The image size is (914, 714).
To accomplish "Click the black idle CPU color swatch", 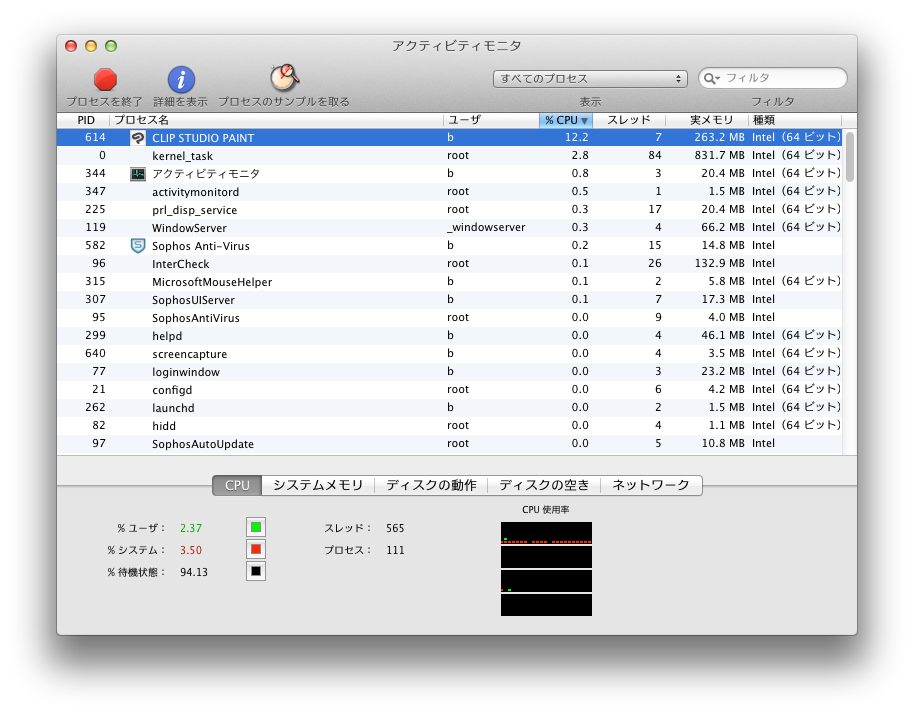I will (256, 571).
